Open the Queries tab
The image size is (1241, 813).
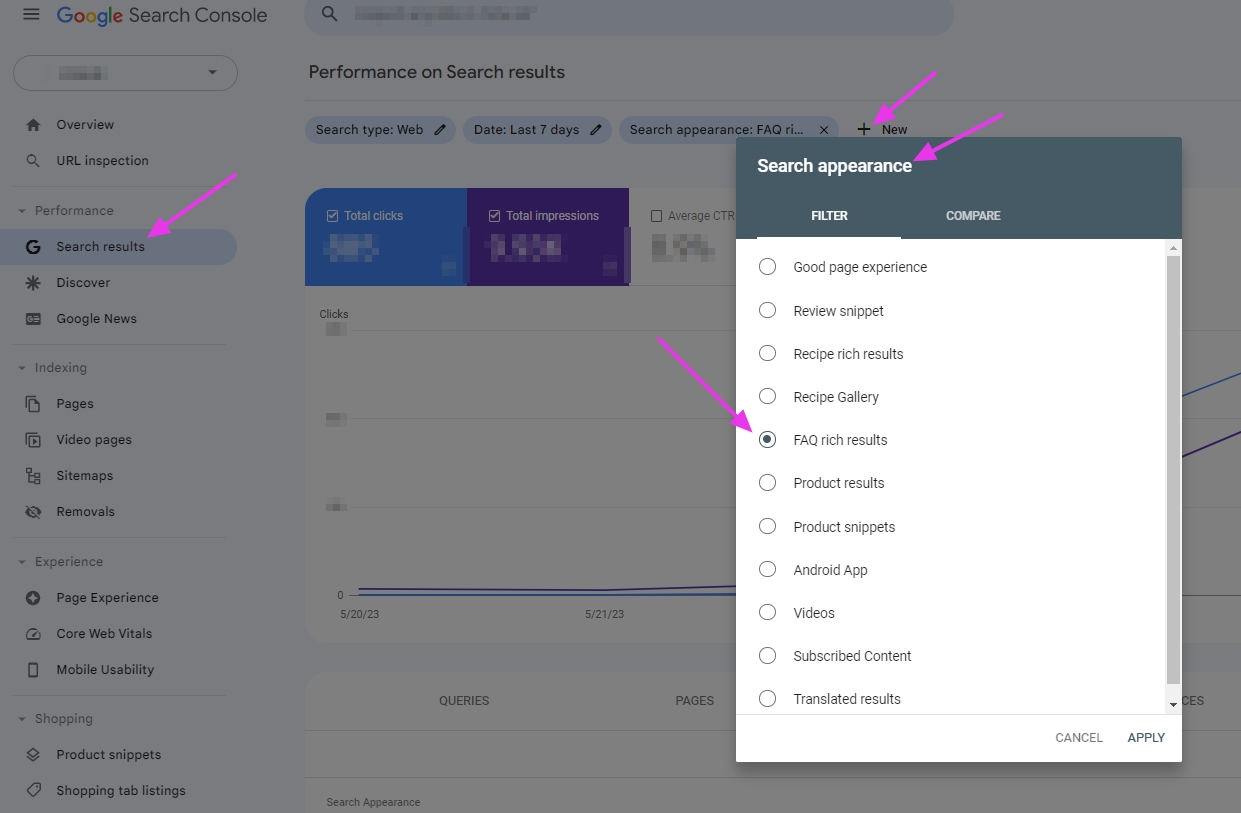[x=464, y=701]
